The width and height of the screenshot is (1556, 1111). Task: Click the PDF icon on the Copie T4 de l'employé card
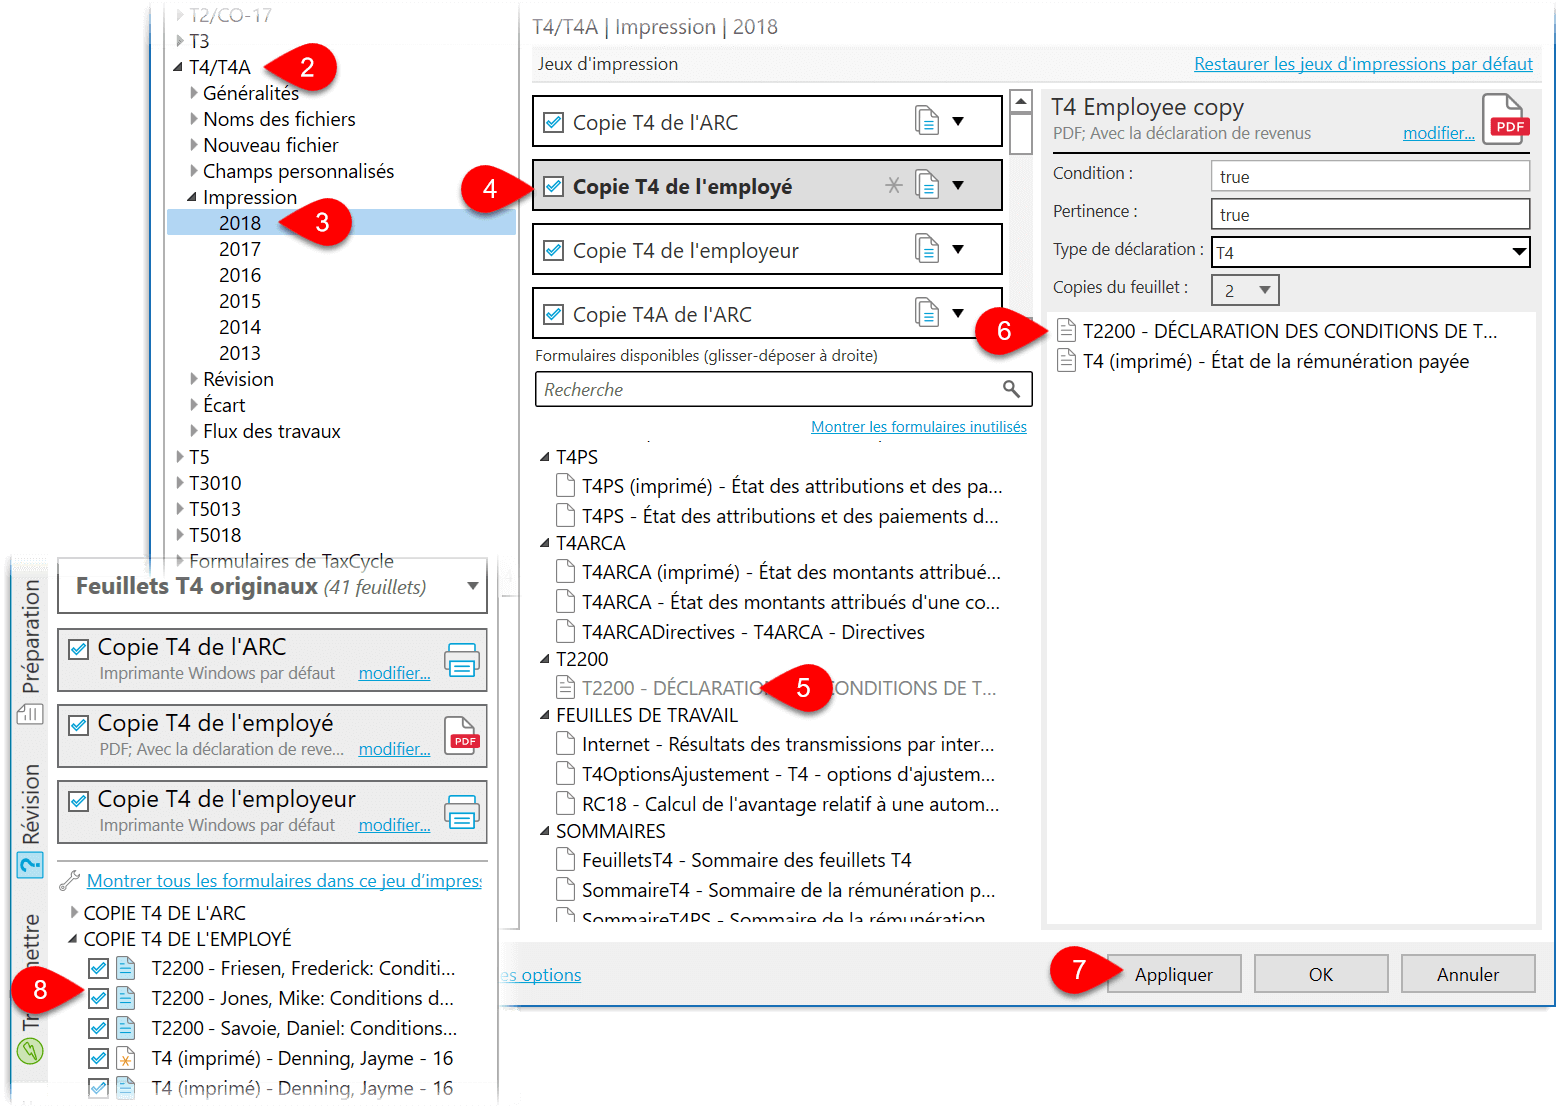point(461,736)
